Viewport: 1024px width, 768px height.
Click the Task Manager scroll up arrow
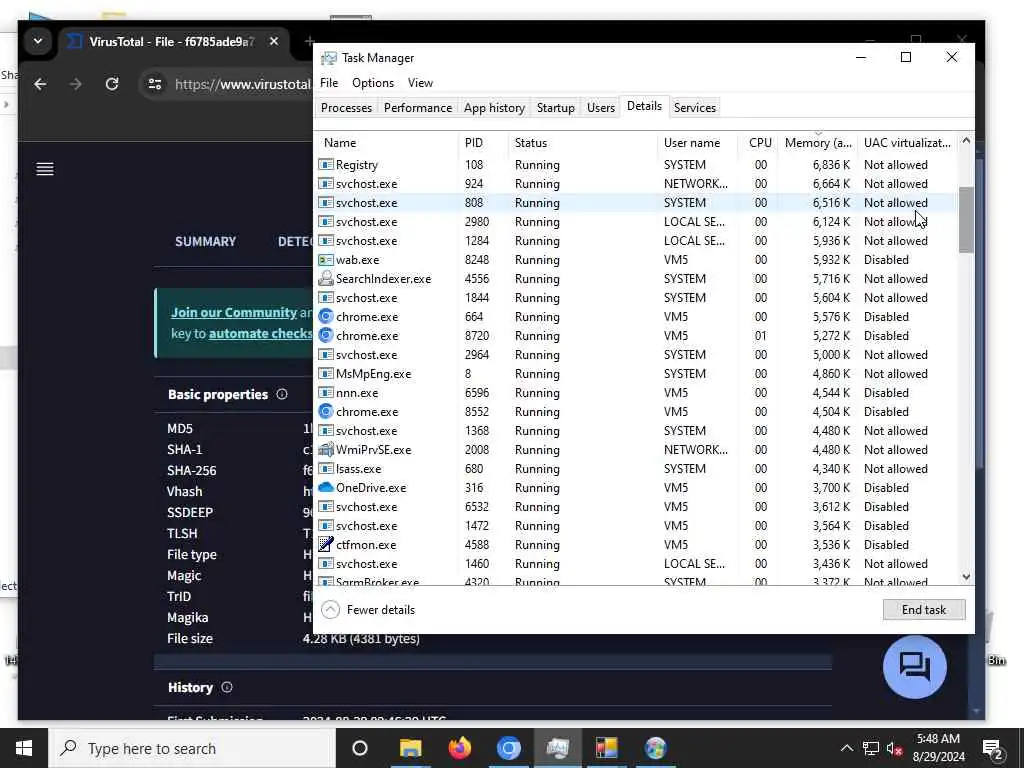[966, 141]
